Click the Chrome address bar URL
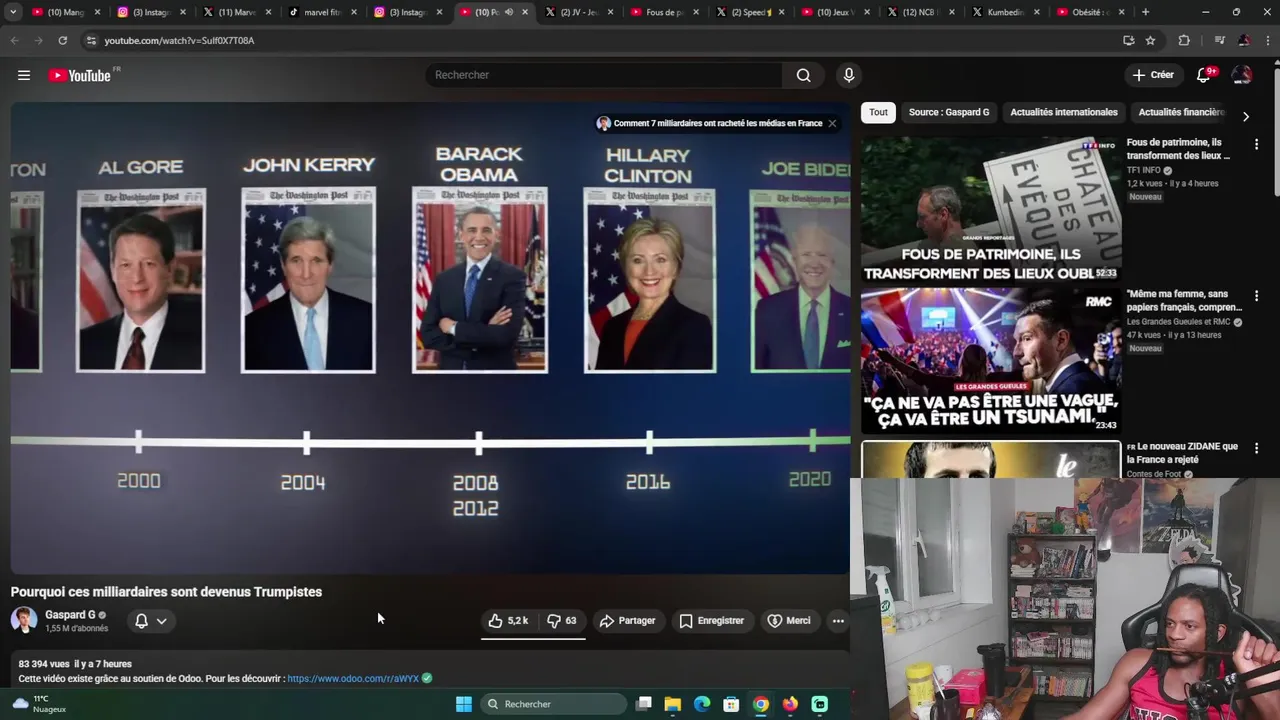Image resolution: width=1280 pixels, height=720 pixels. tap(179, 40)
